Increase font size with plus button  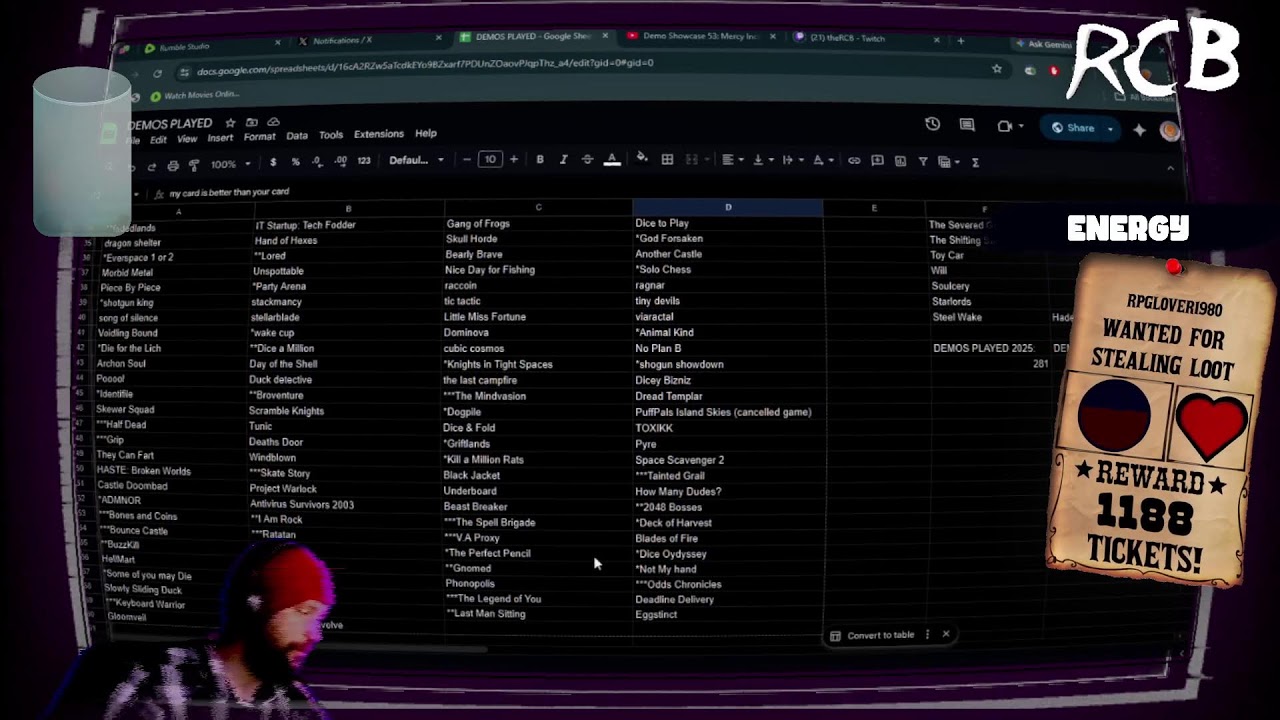514,160
